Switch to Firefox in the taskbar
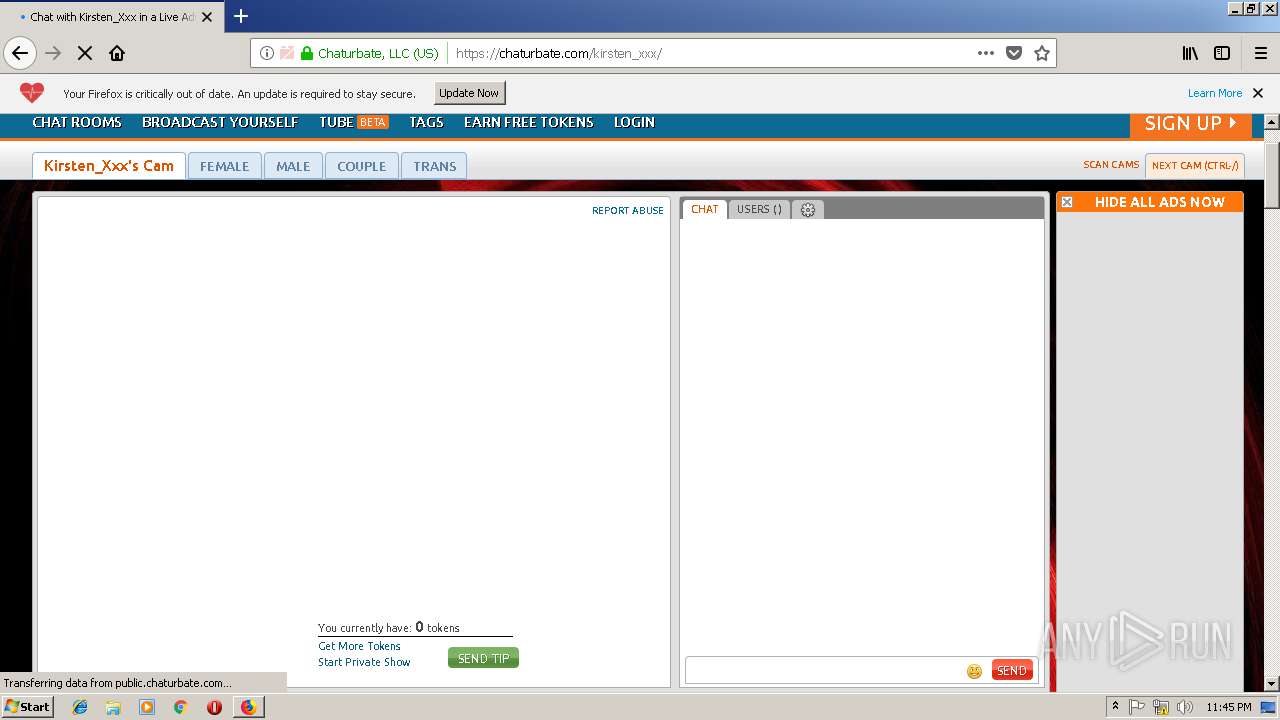 248,707
